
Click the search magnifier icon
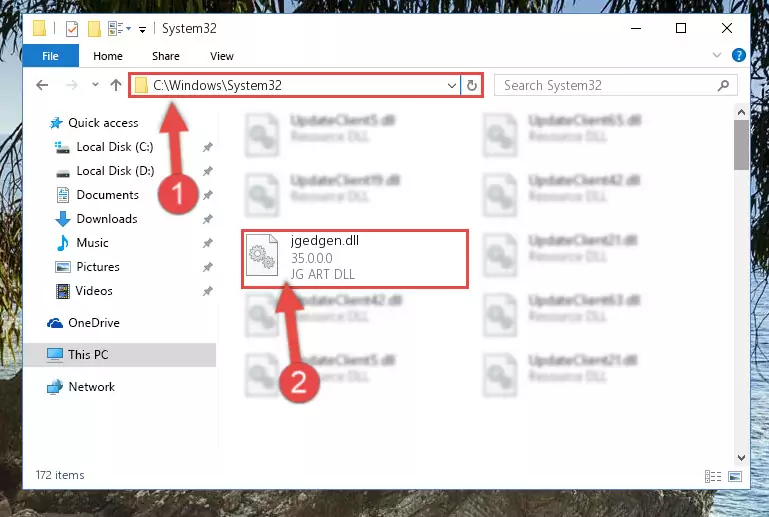click(723, 86)
